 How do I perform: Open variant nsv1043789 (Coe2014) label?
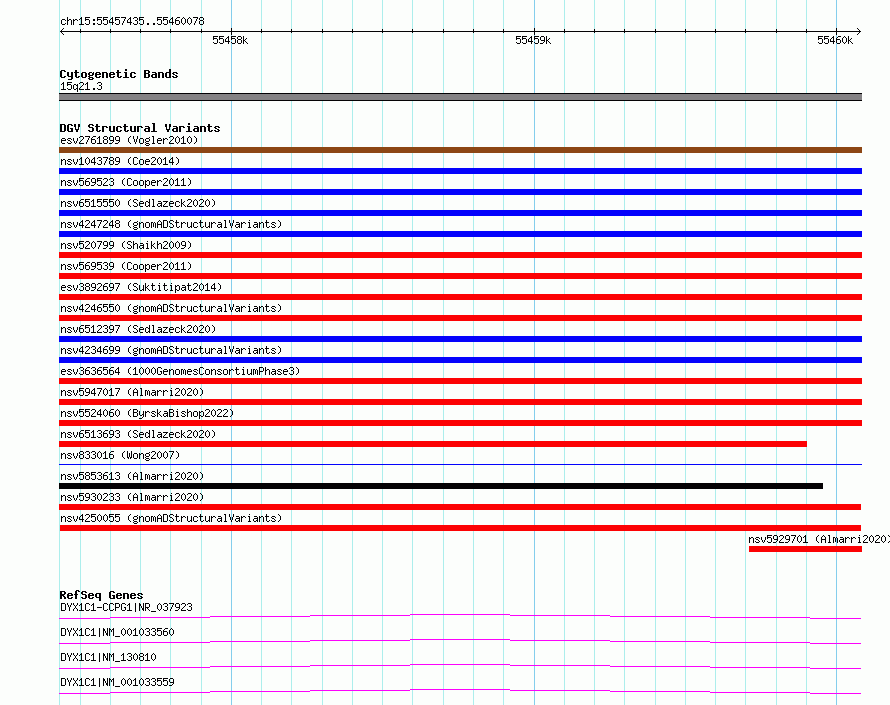coord(120,161)
